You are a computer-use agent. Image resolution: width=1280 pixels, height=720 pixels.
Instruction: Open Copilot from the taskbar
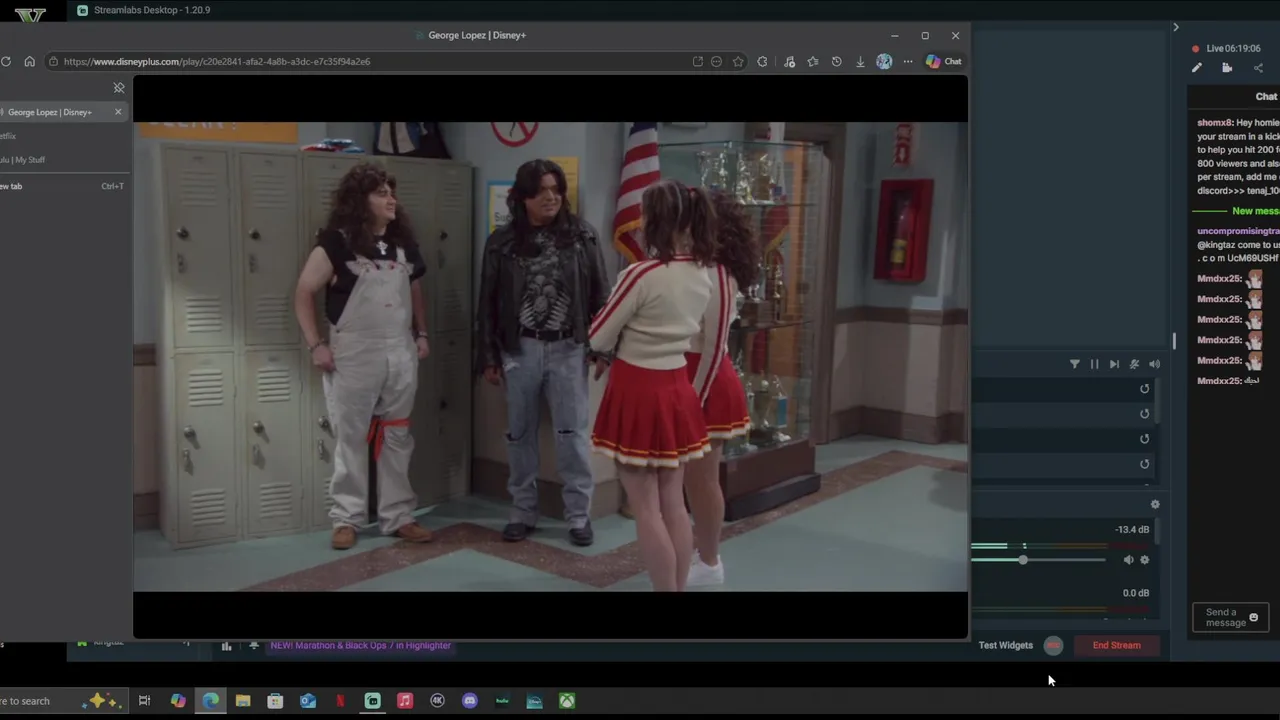(178, 701)
